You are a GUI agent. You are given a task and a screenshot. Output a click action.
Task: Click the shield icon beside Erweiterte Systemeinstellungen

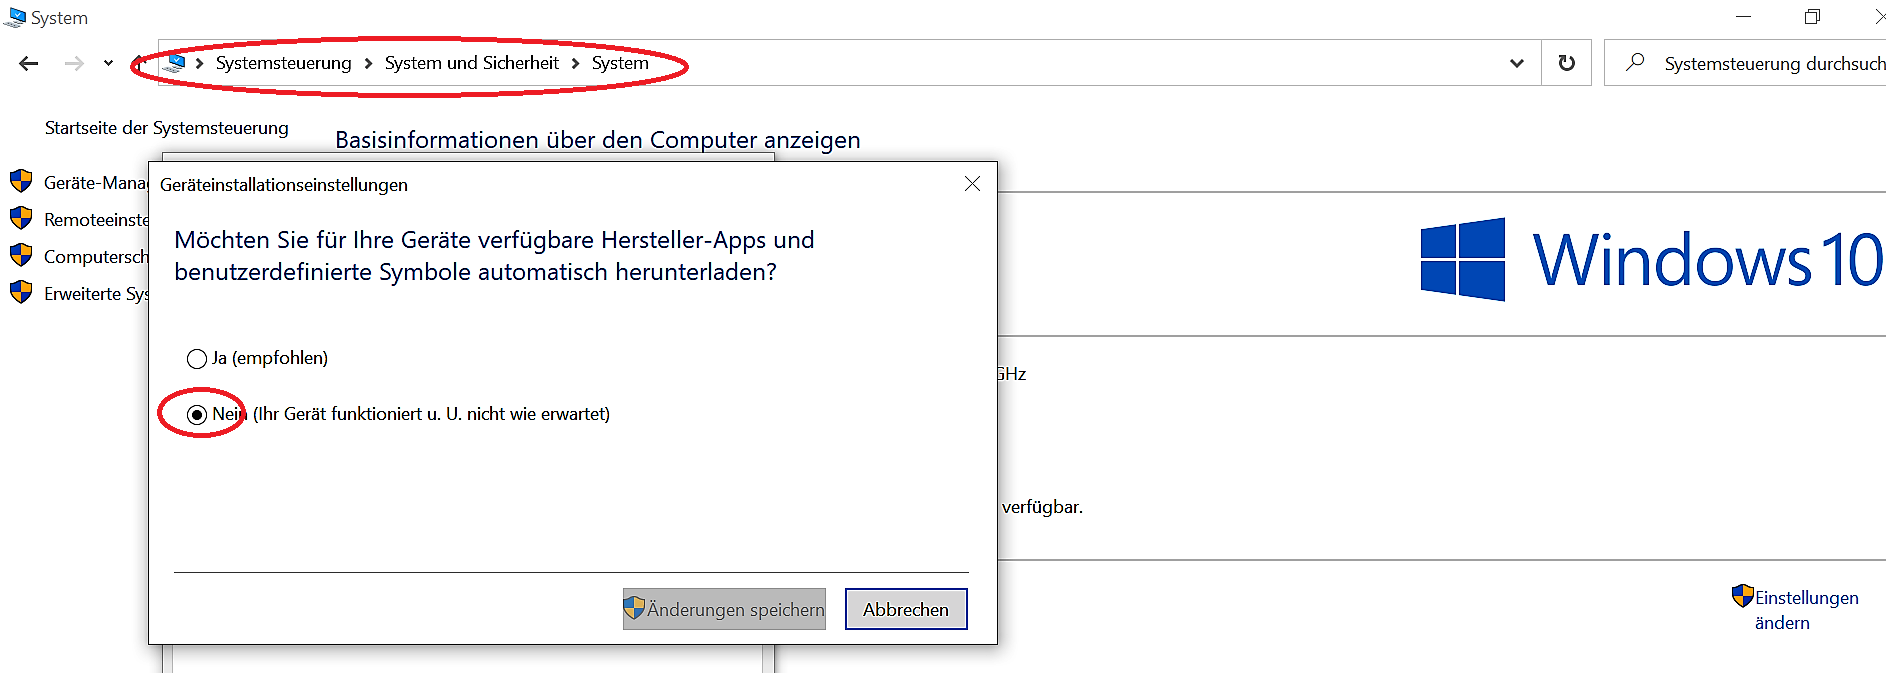(x=21, y=292)
